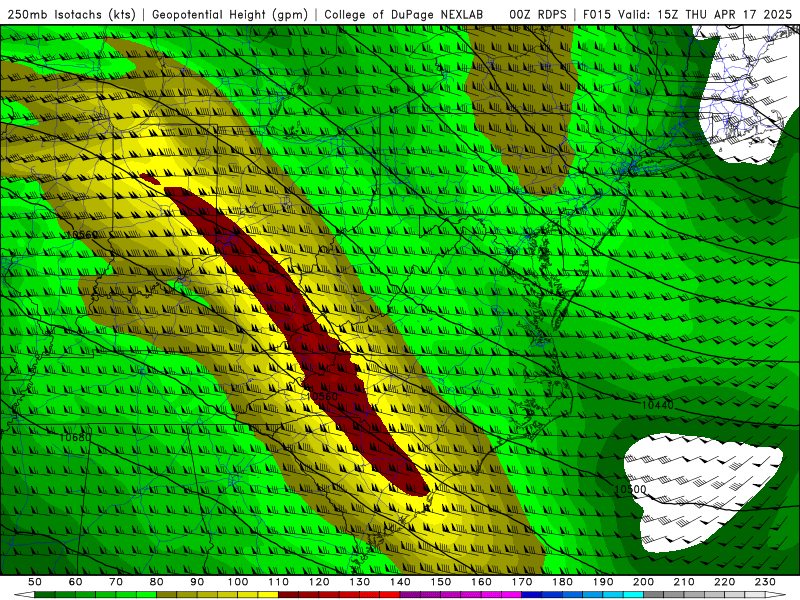Click the 10500 height contour label
This screenshot has height=600, width=800.
[x=630, y=489]
